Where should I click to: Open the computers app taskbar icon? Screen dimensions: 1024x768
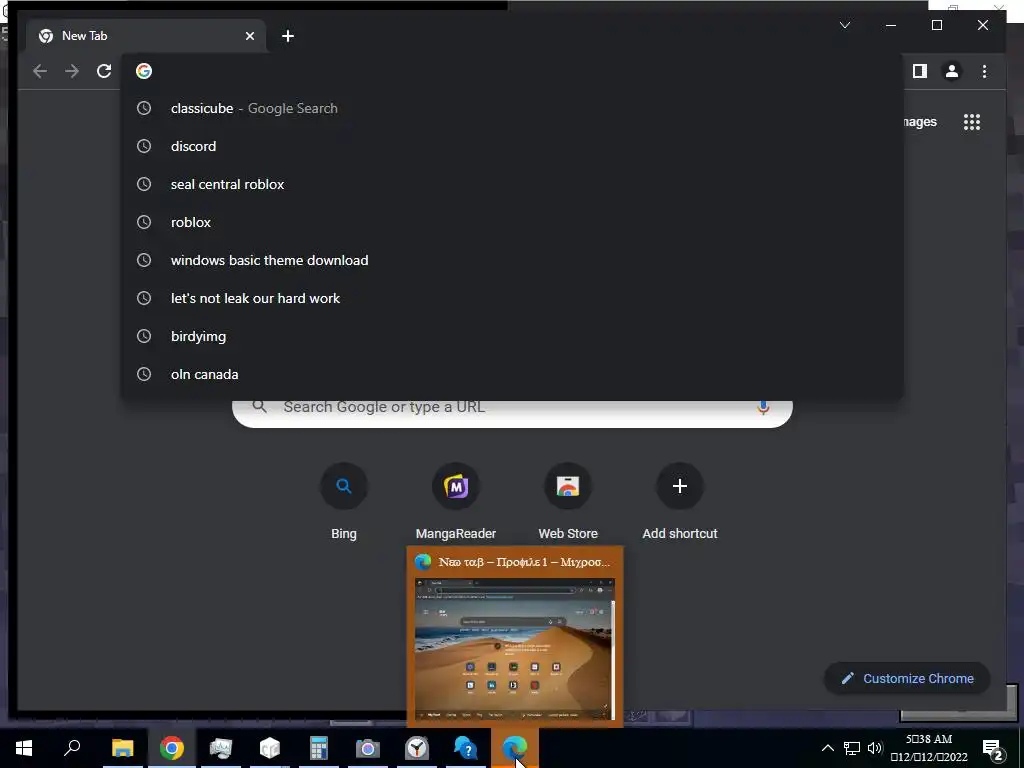tap(221, 748)
